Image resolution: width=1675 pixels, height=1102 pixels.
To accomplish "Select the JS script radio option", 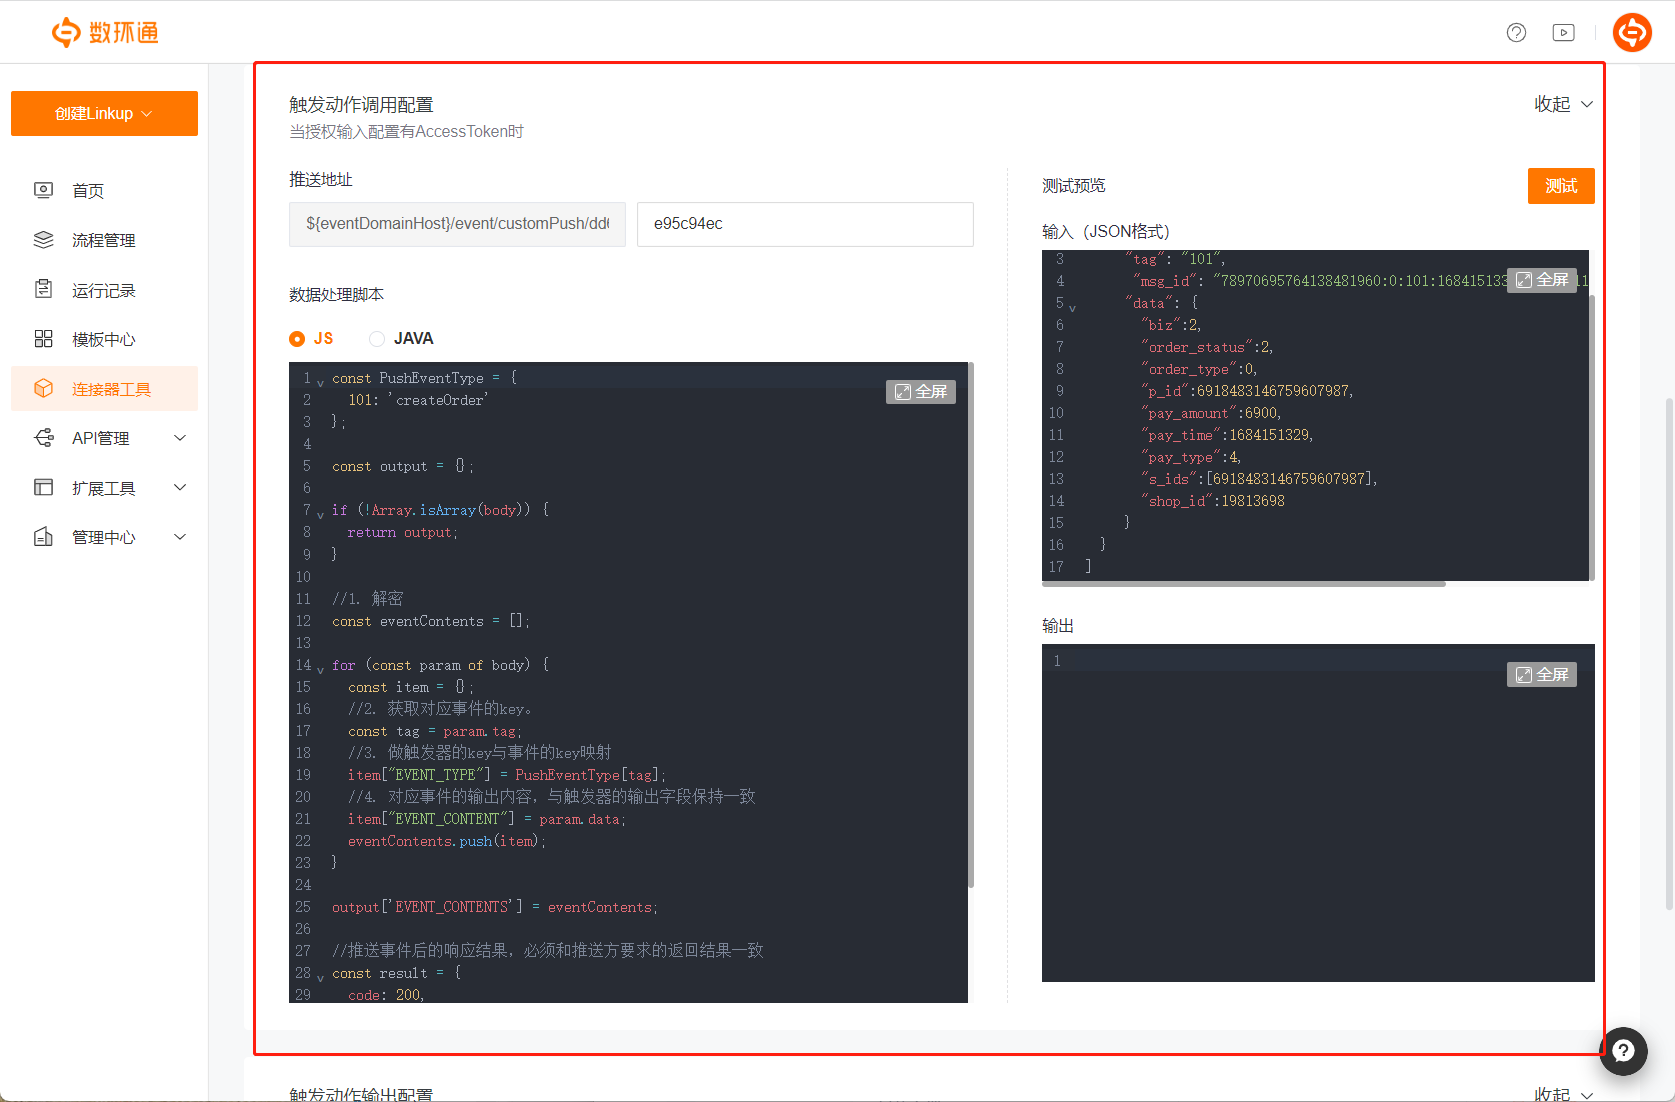I will (x=297, y=339).
